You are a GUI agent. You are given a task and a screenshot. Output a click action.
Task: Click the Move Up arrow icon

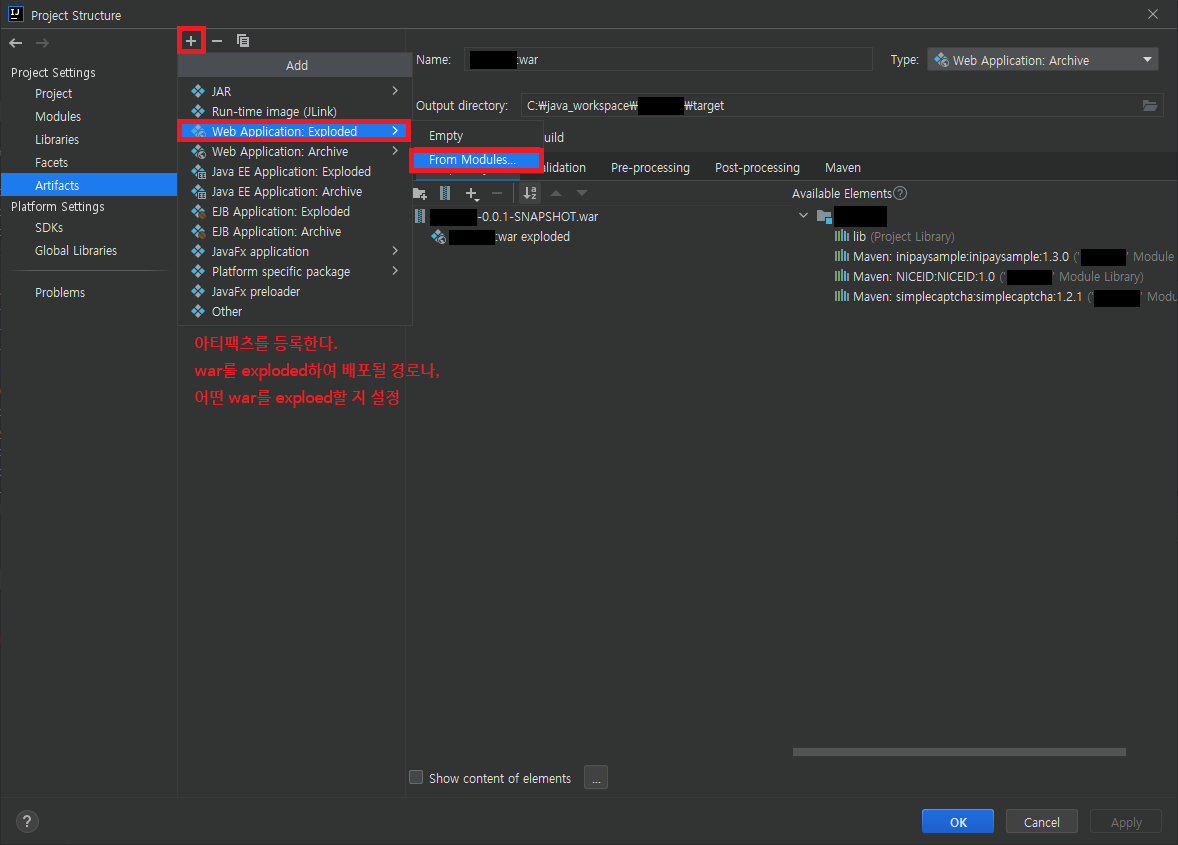(x=556, y=194)
